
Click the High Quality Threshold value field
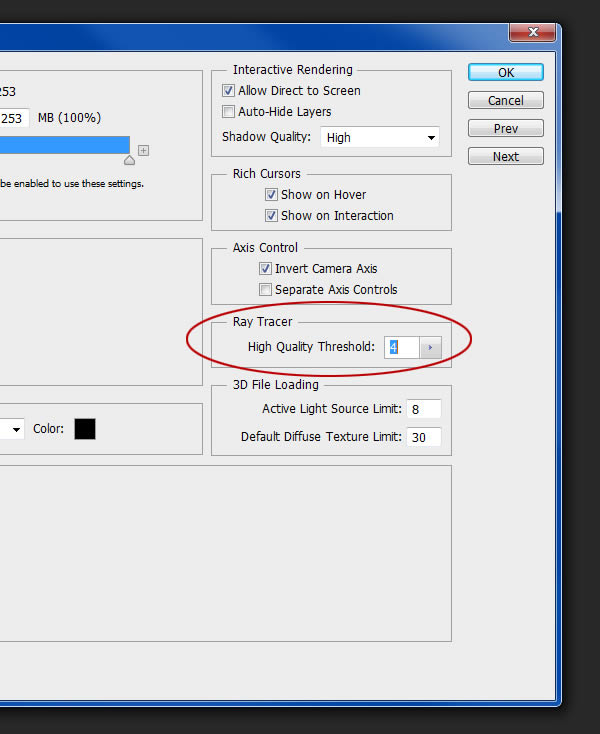coord(402,347)
